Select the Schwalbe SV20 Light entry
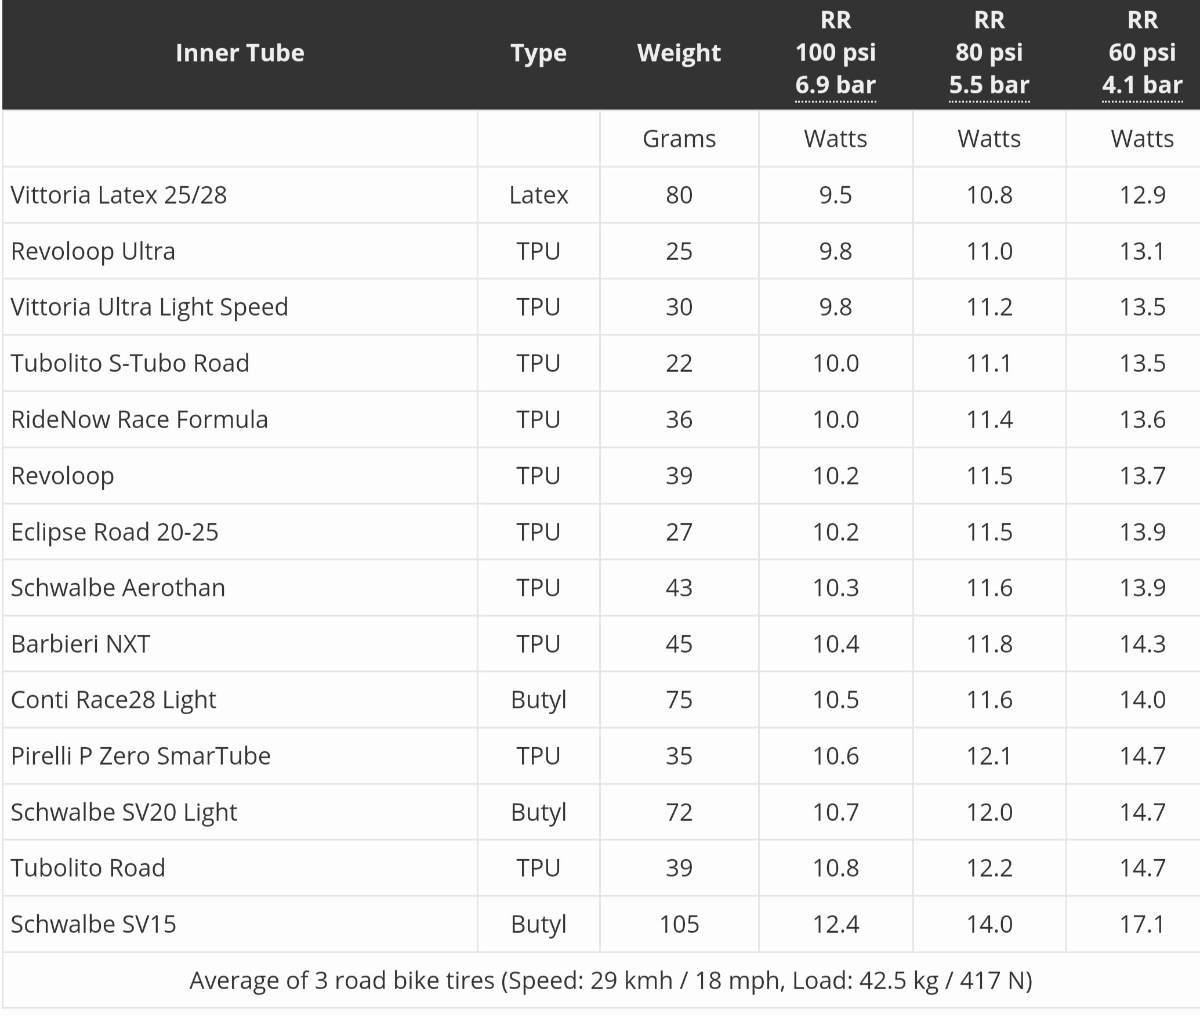 click(124, 812)
